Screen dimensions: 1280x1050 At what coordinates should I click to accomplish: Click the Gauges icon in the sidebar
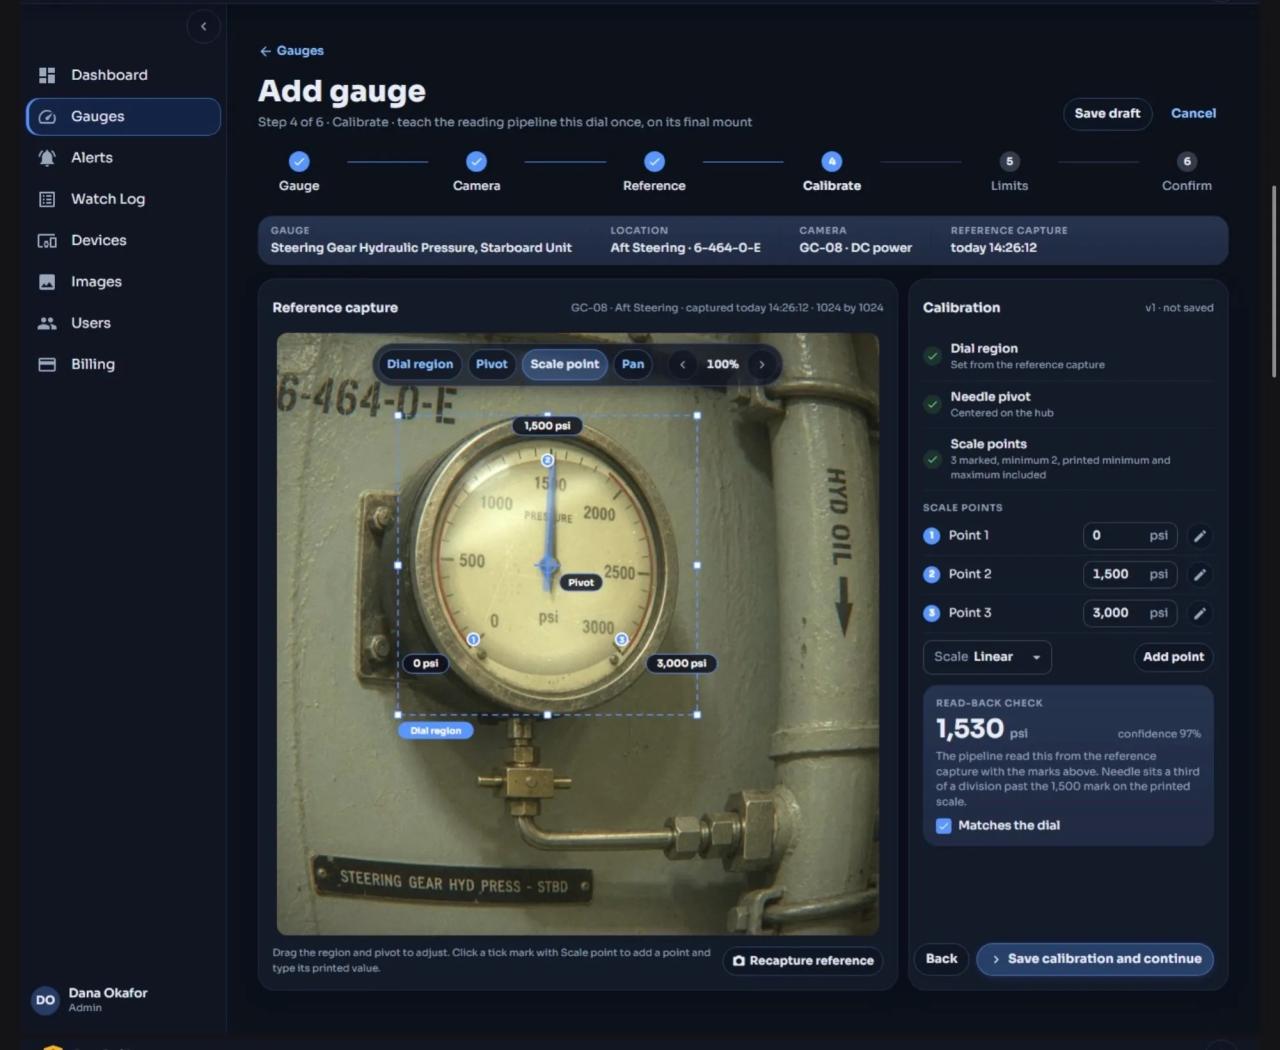coord(47,117)
